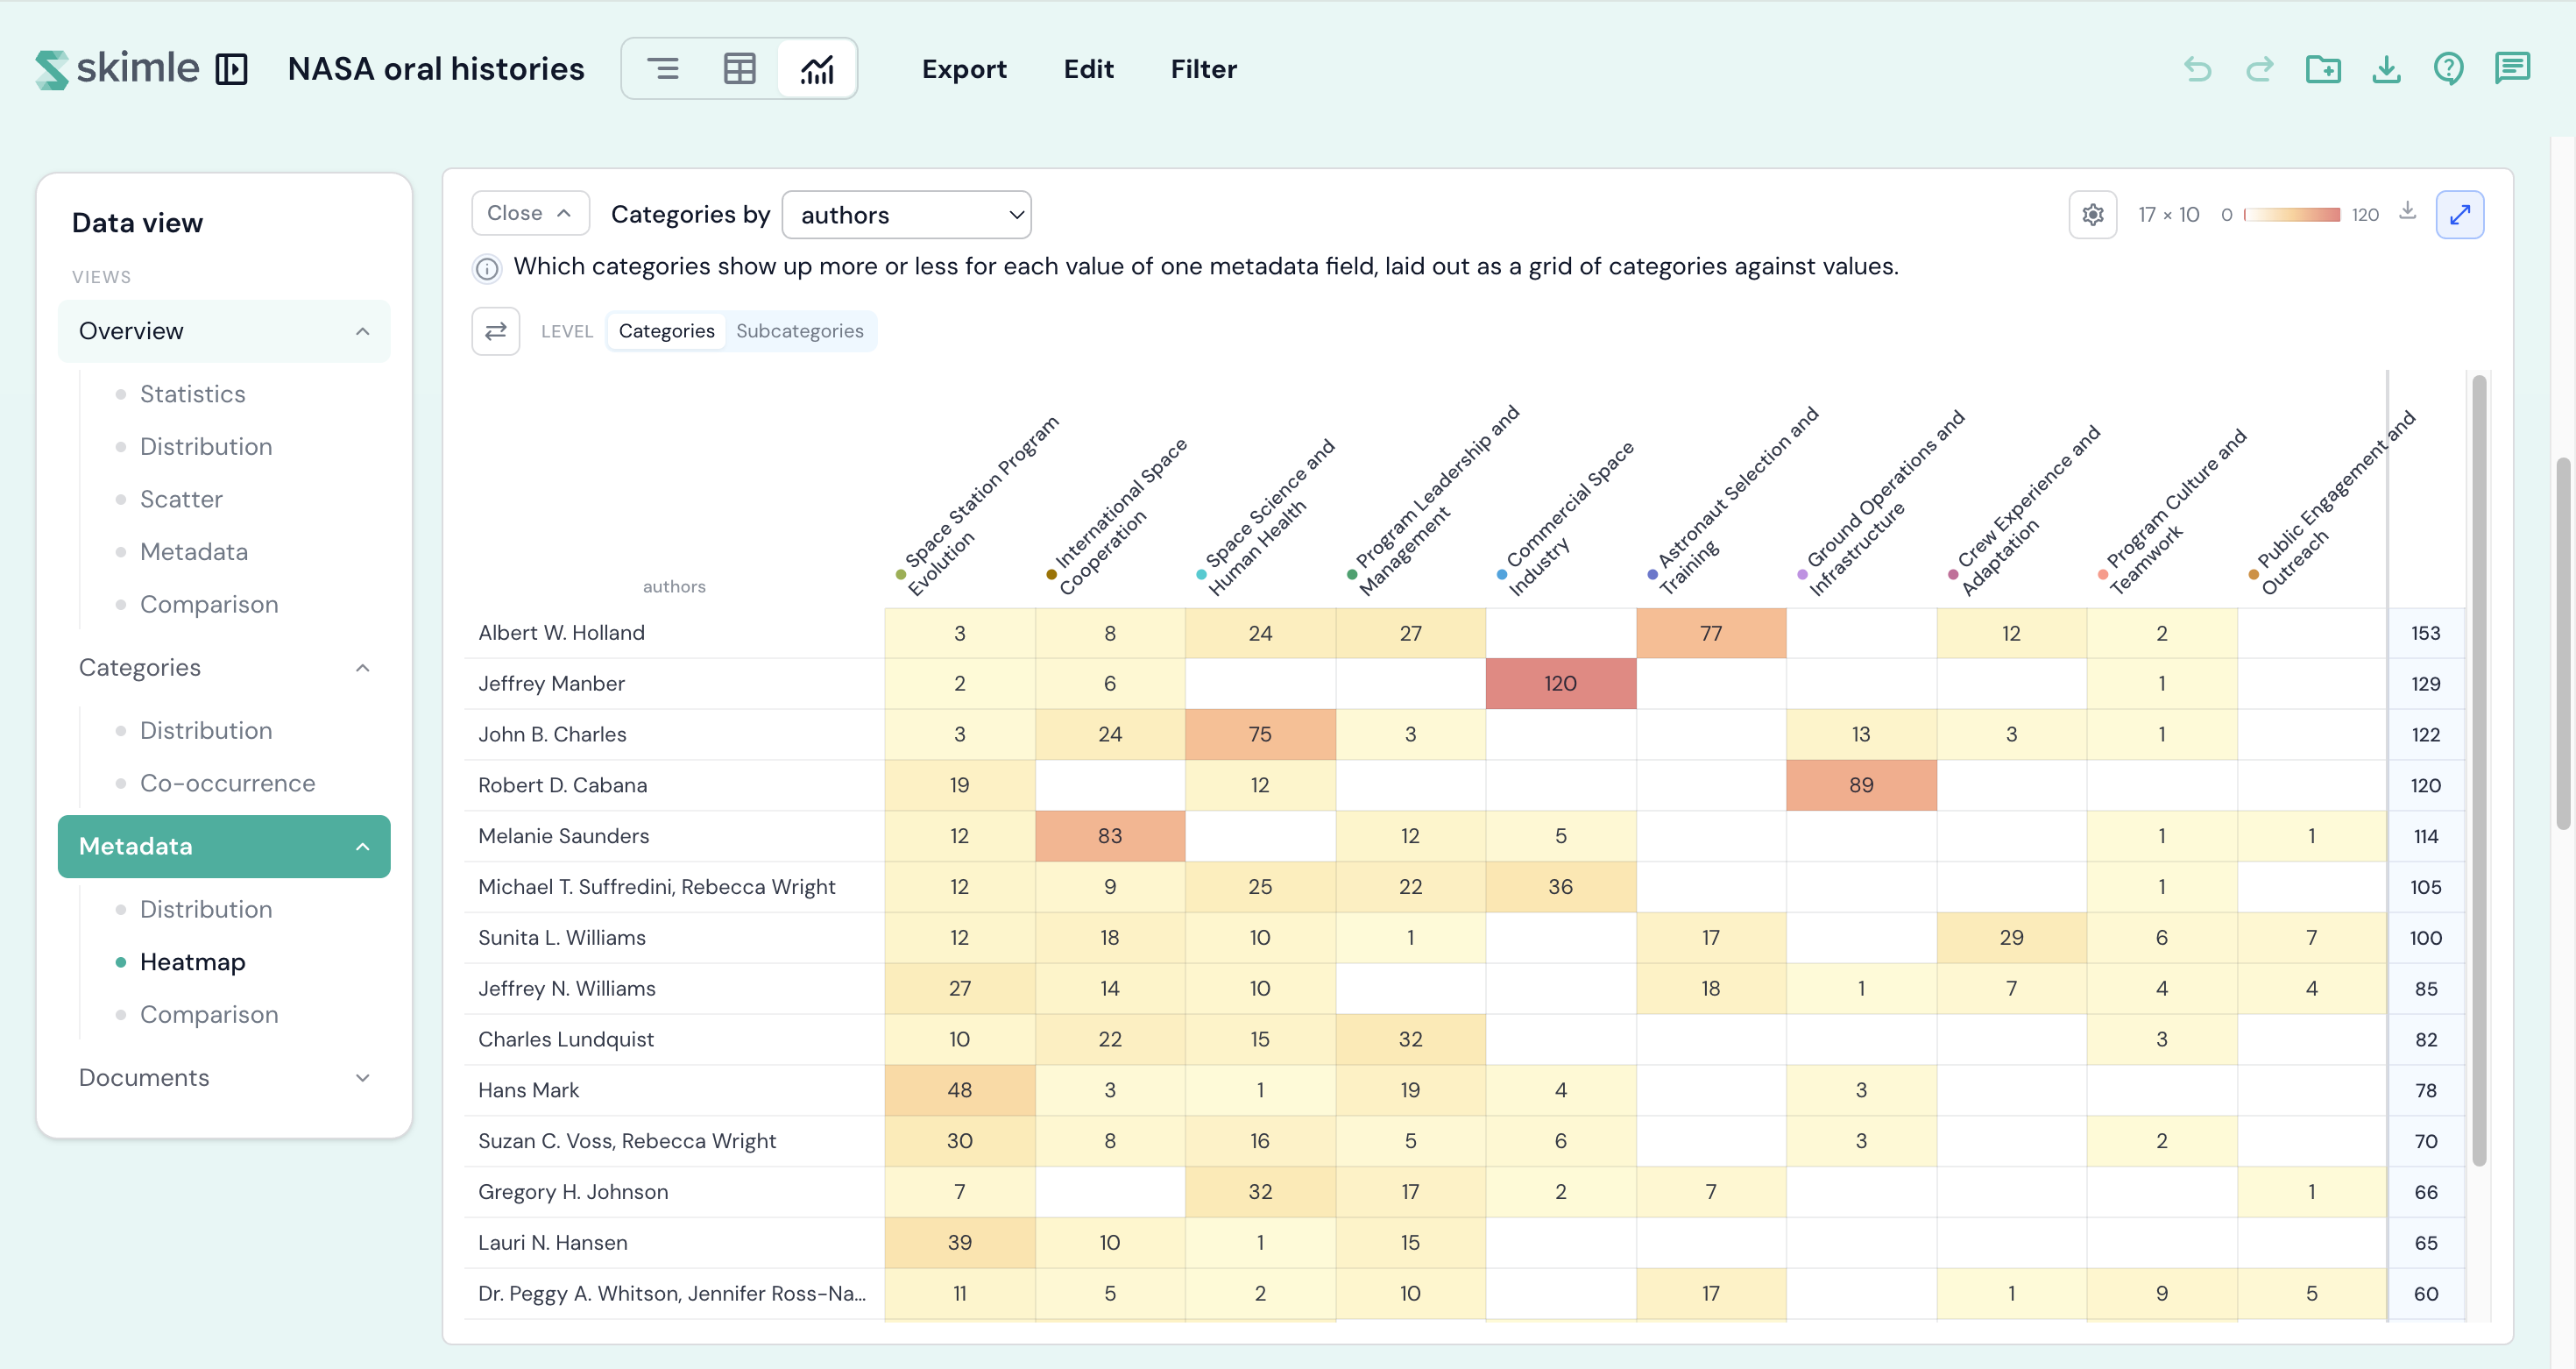Click the heatmap vertical scrollbar
The width and height of the screenshot is (2576, 1369).
pos(2479,770)
